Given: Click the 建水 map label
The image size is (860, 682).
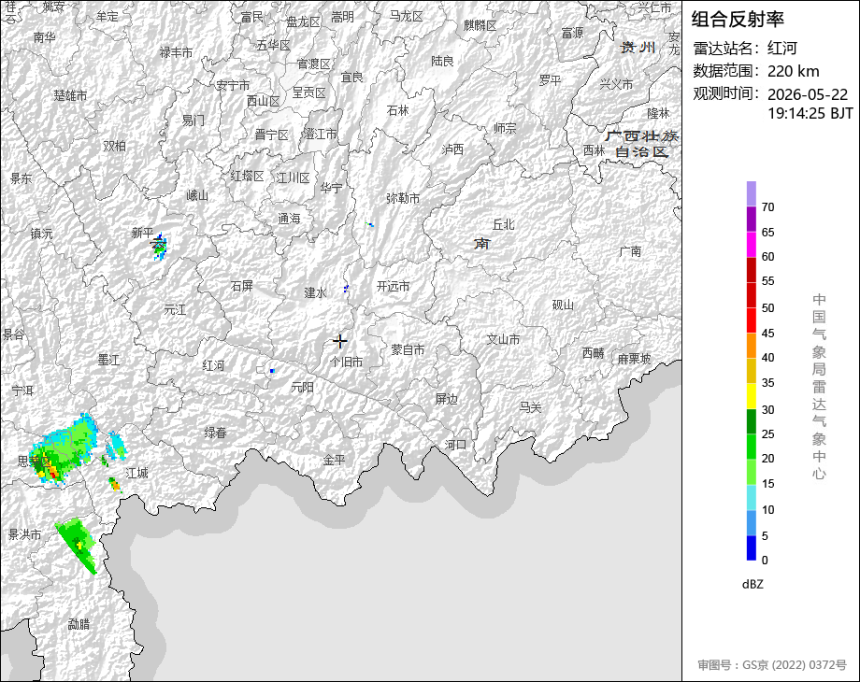Looking at the screenshot, I should tap(315, 293).
